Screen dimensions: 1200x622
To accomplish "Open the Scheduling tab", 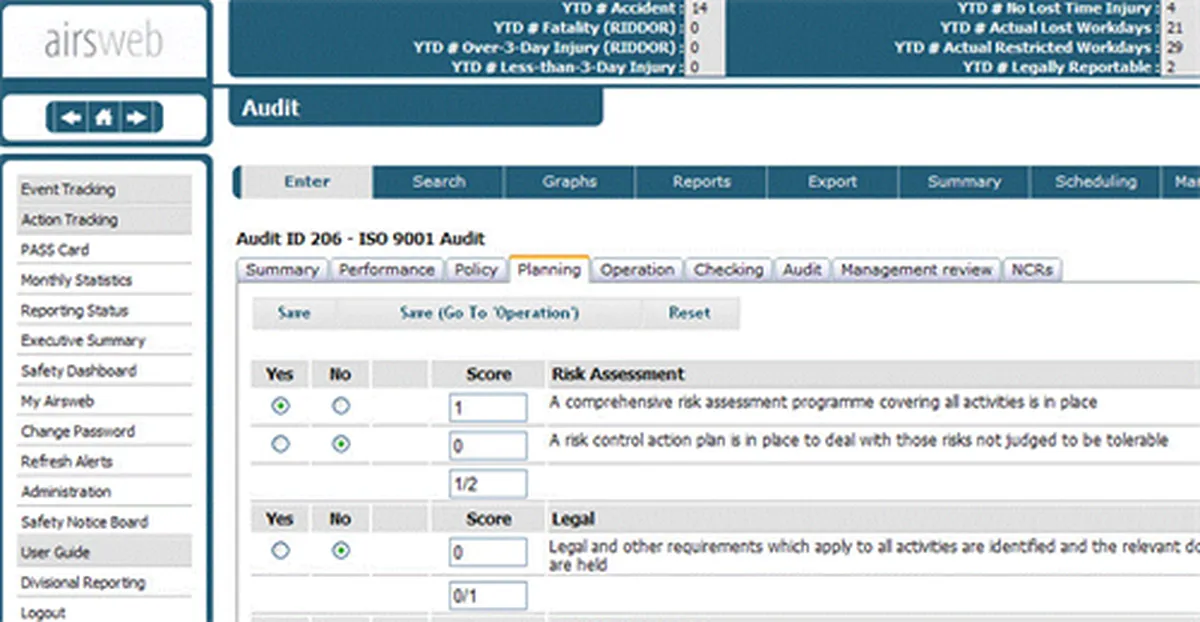I will tap(1095, 182).
